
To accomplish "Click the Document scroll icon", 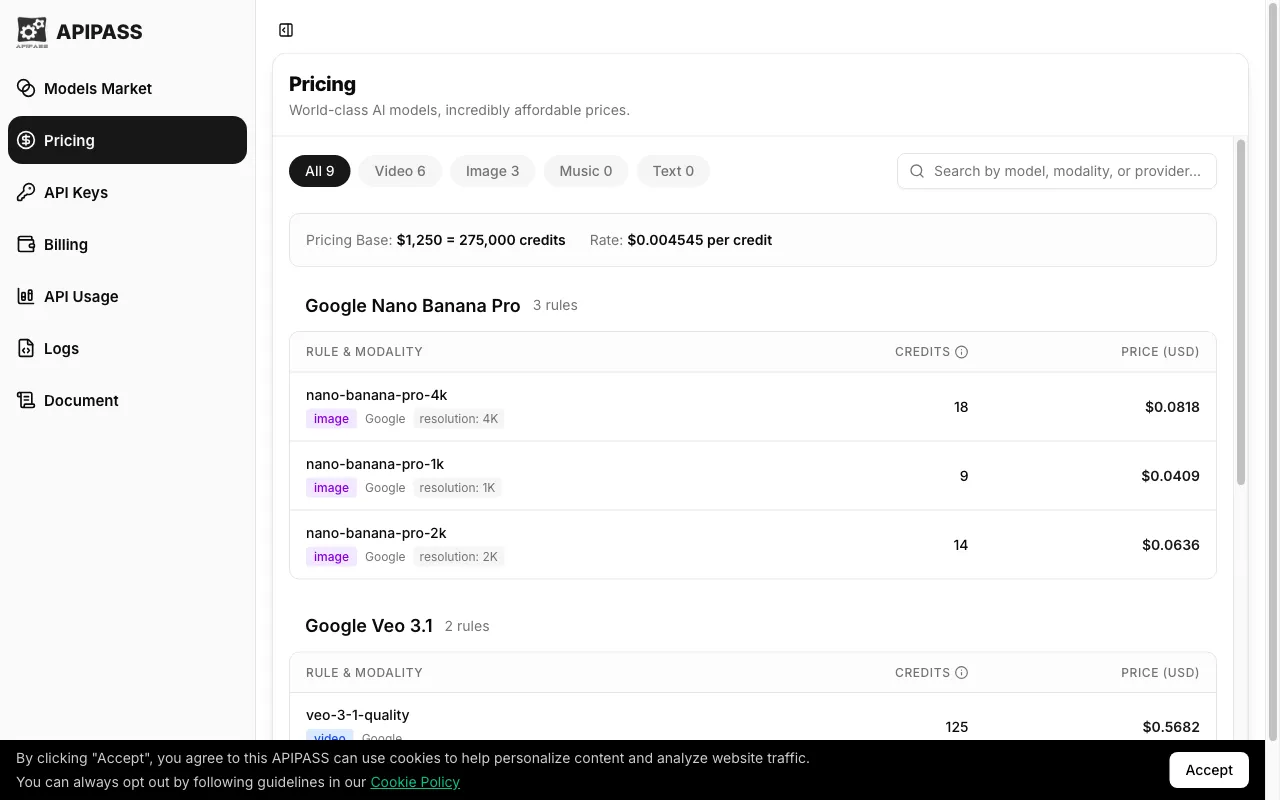I will tap(26, 400).
